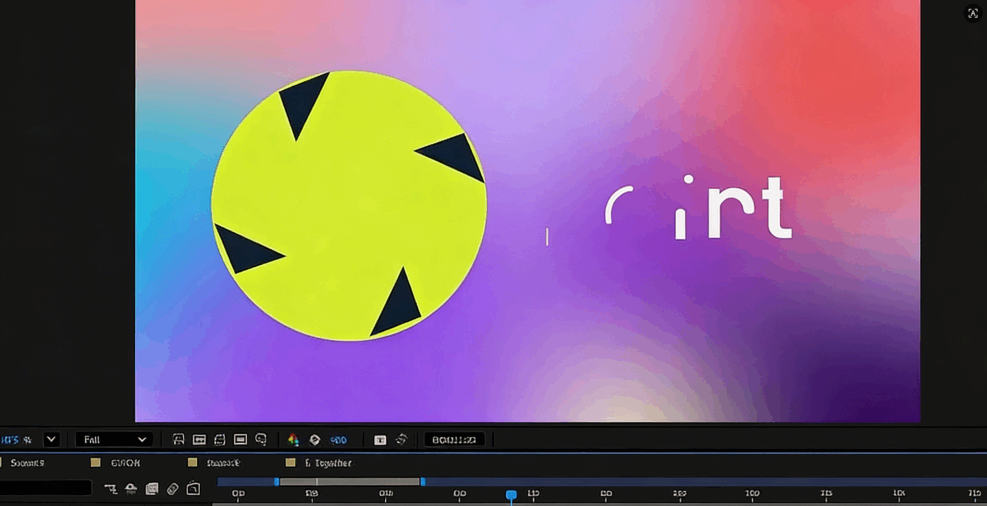This screenshot has width=987, height=506.
Task: Open the composition mini-flowchart icon
Action: (x=110, y=489)
